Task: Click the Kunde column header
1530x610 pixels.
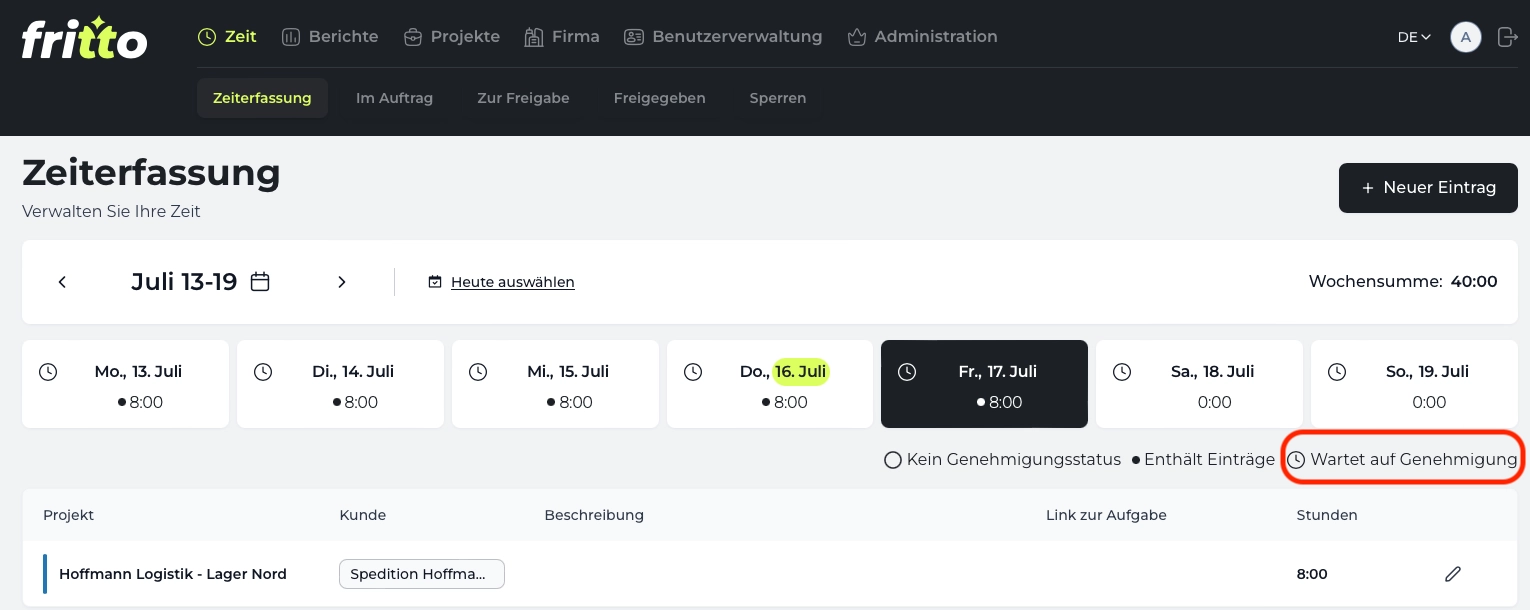Action: (363, 515)
